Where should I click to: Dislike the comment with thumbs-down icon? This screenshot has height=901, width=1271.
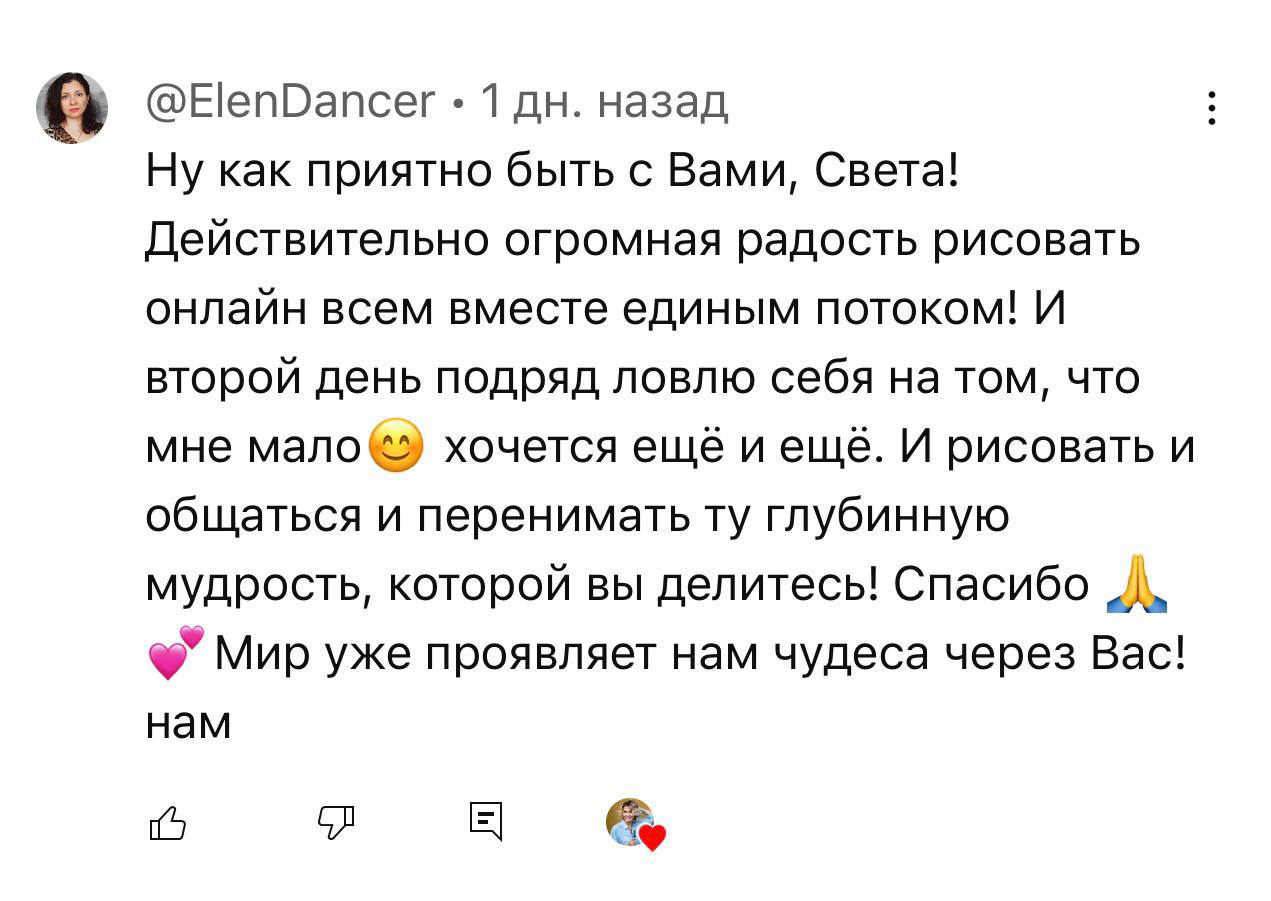(335, 822)
